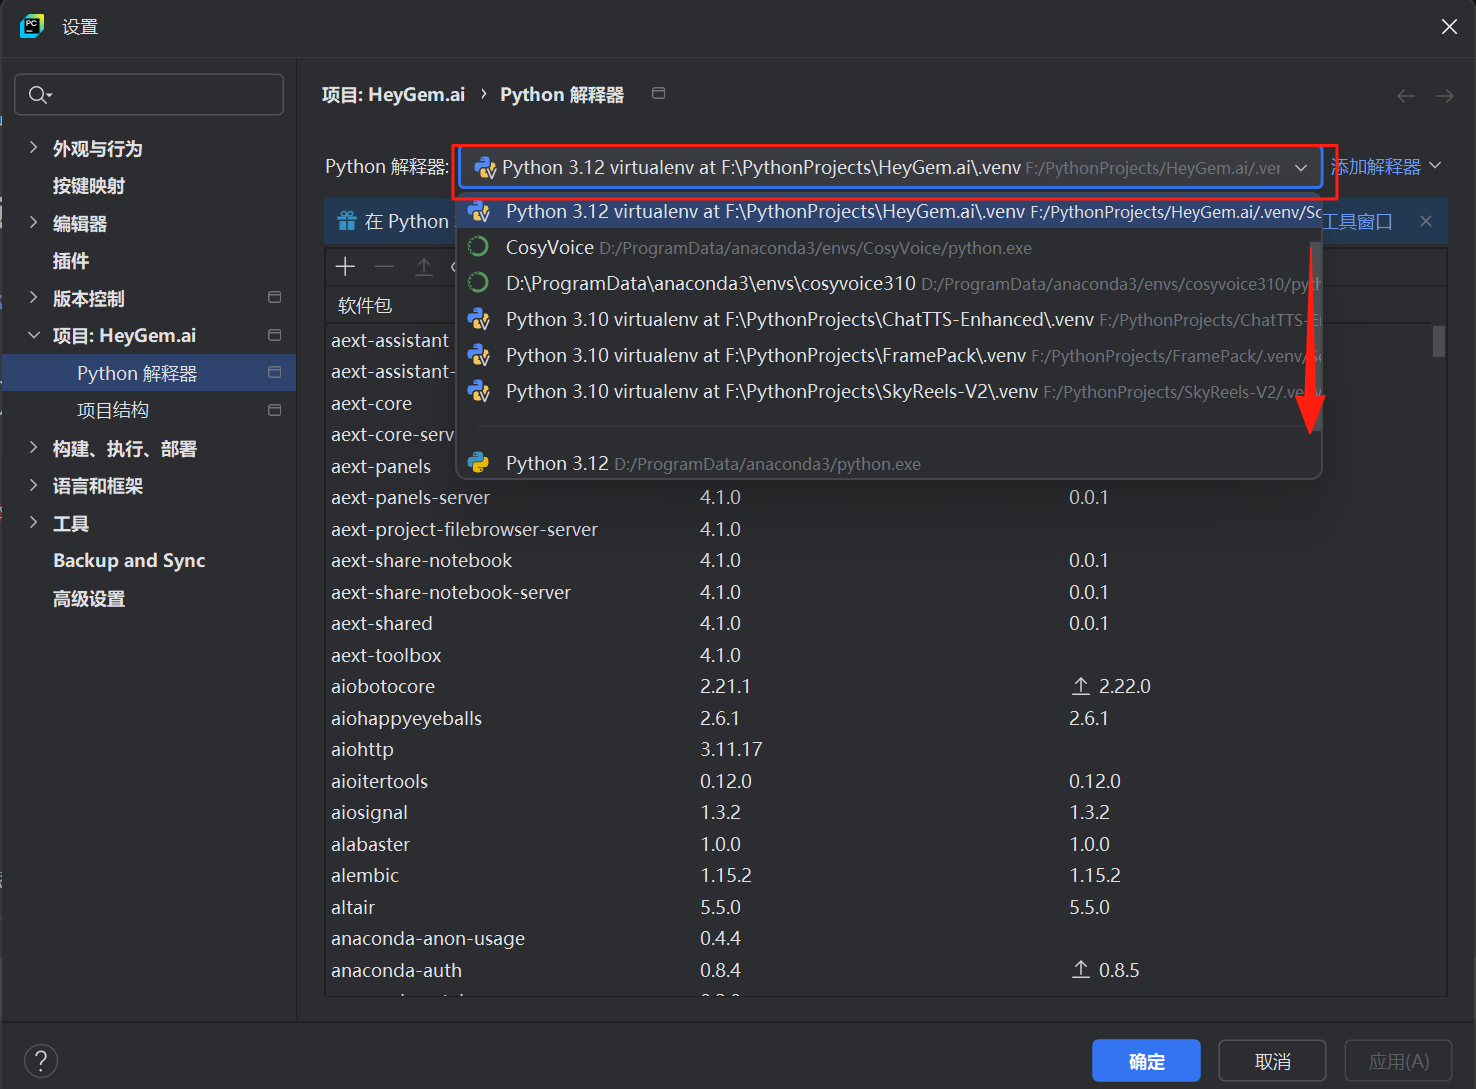Navigate back with the left arrow icon
This screenshot has width=1476, height=1089.
point(1406,96)
